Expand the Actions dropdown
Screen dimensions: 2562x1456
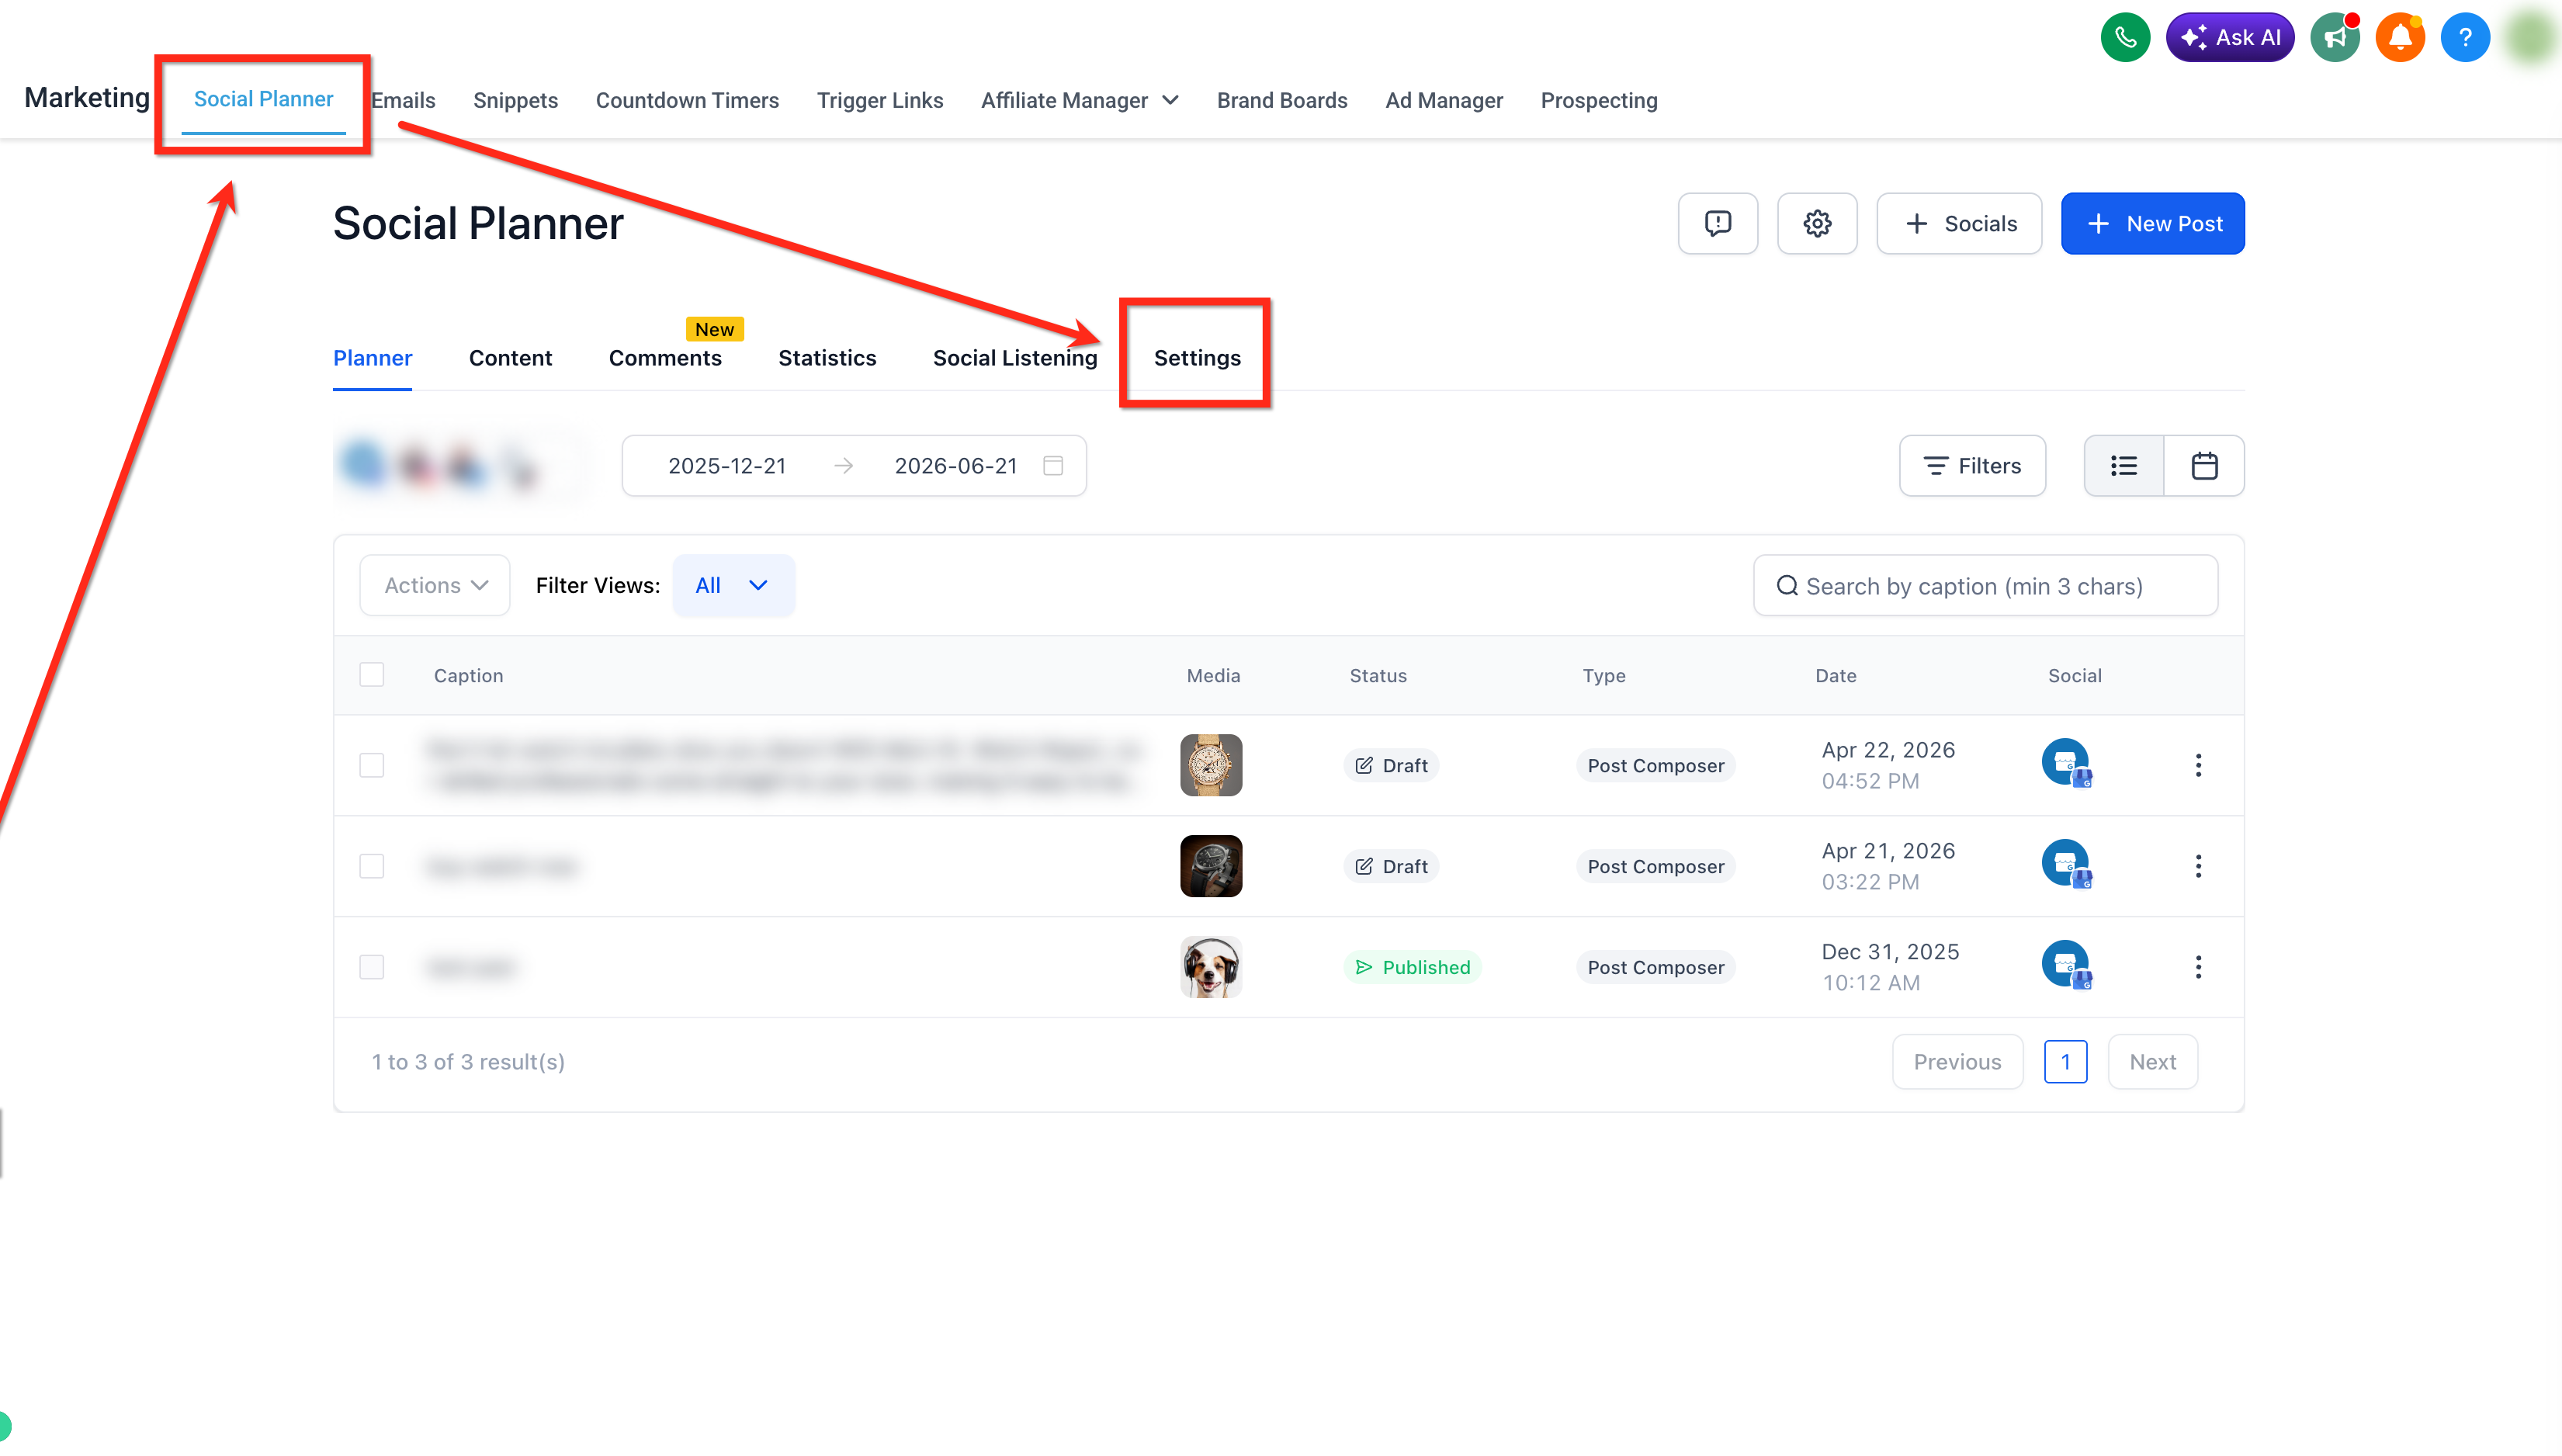click(435, 585)
